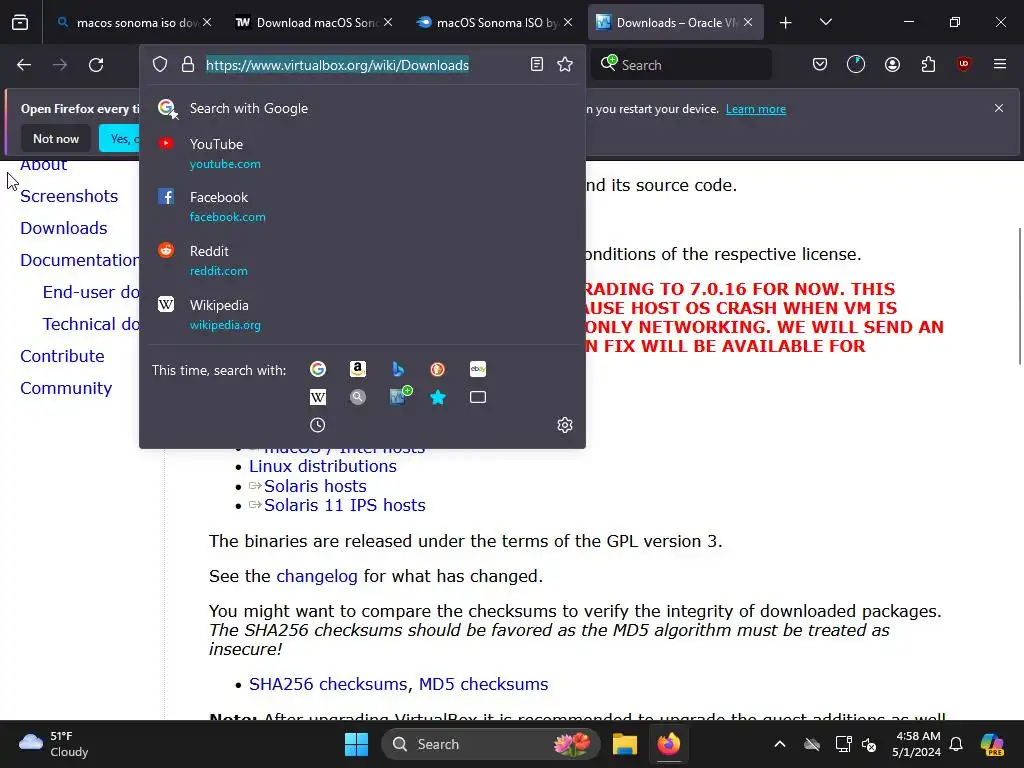Search open tabs via rectangle icon

[x=478, y=397]
